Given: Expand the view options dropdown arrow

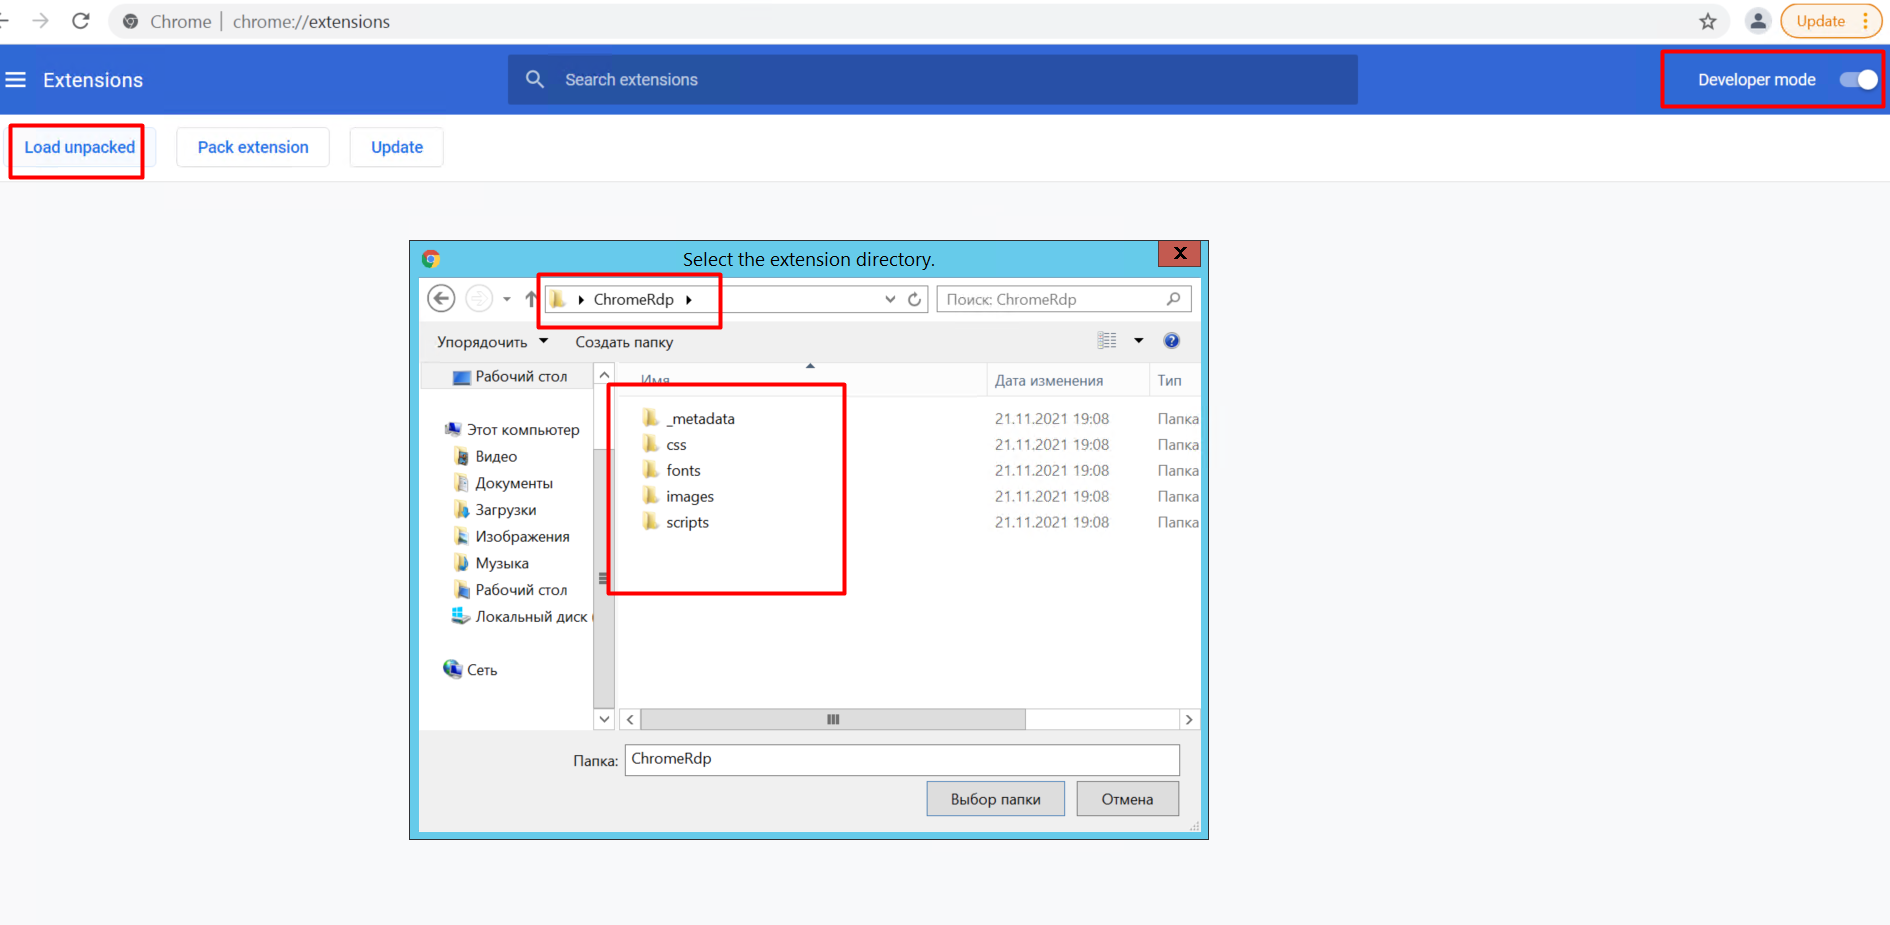Looking at the screenshot, I should [x=1138, y=341].
